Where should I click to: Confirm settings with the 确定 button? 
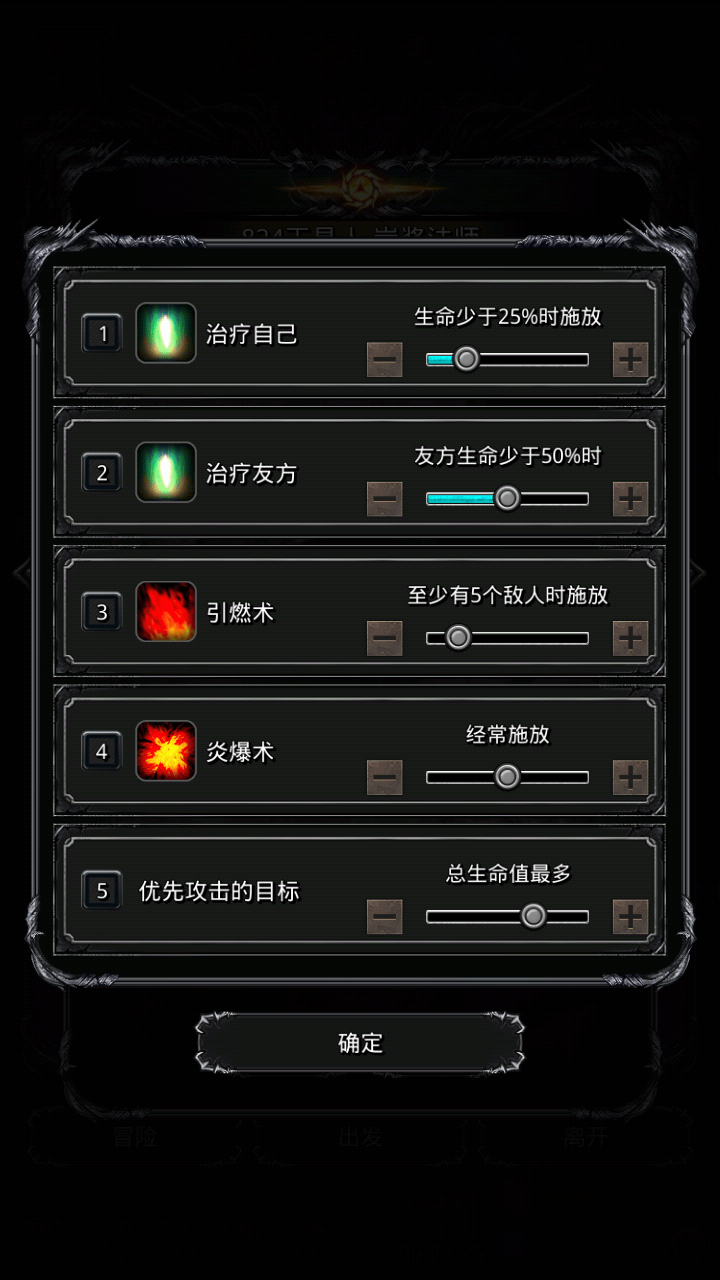[360, 1043]
